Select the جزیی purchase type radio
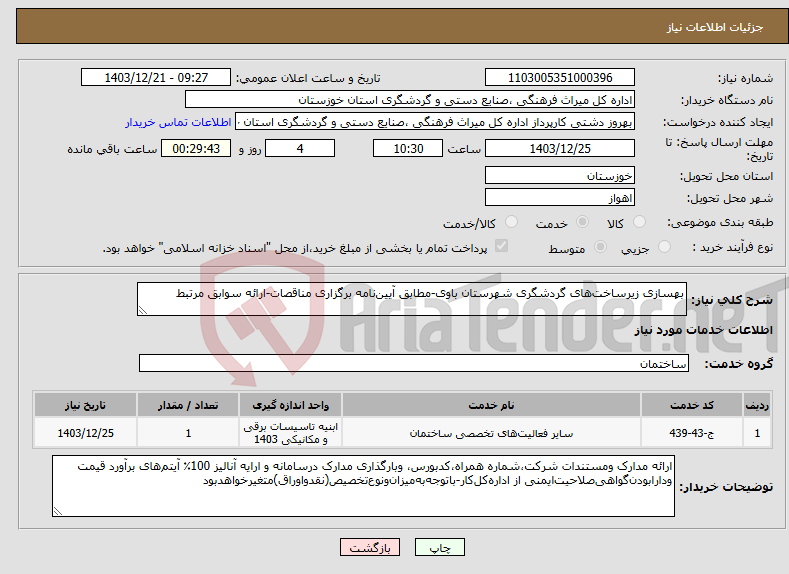The height and width of the screenshot is (574, 789). click(x=664, y=247)
